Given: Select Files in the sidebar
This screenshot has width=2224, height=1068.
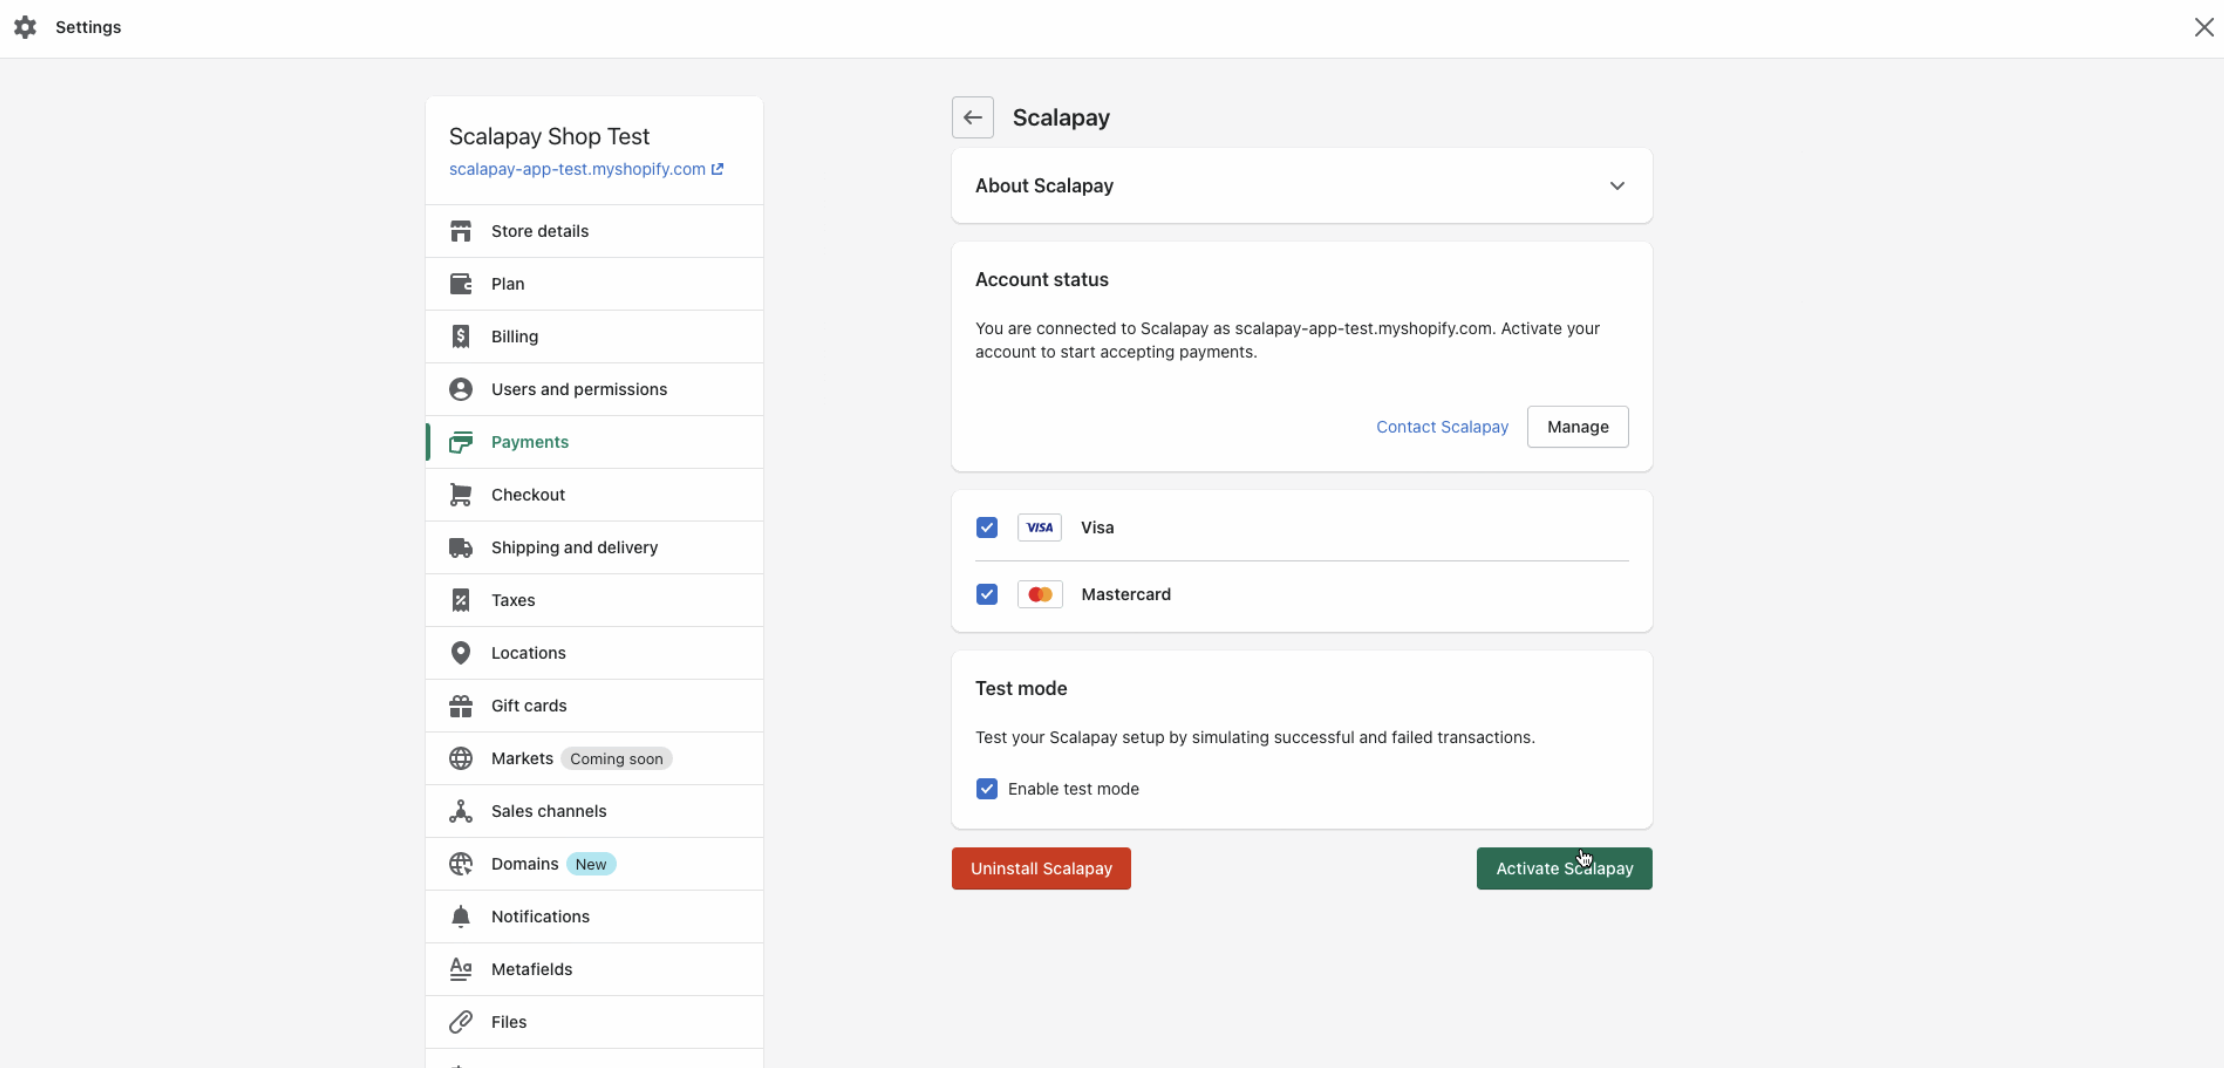Looking at the screenshot, I should [594, 1022].
